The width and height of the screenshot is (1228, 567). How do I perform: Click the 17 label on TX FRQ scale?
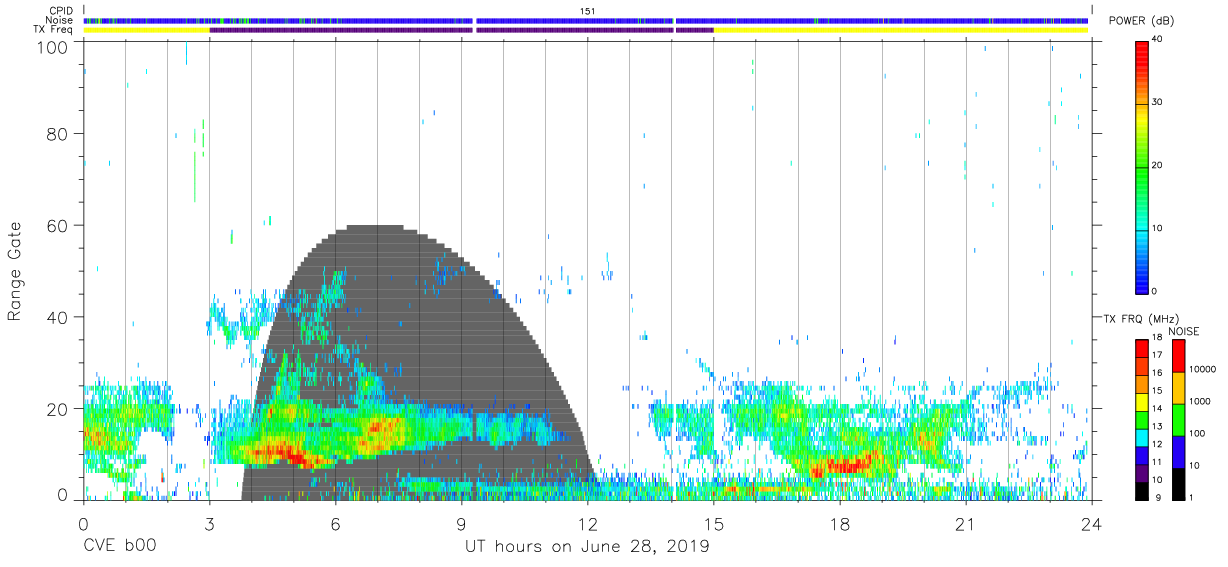point(1159,355)
